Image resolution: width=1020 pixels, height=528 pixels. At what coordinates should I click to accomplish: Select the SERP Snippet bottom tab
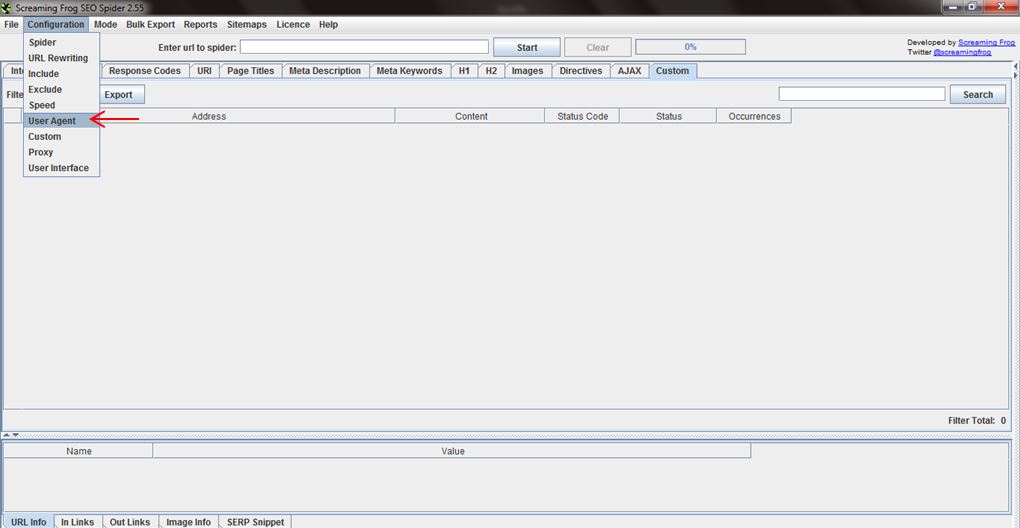256,521
